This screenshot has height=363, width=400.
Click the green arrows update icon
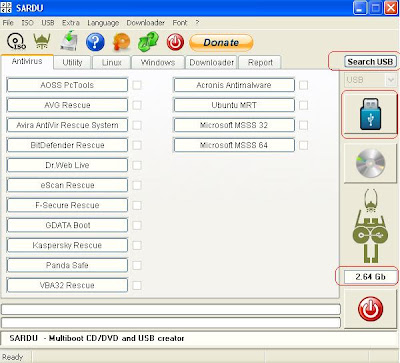(148, 42)
